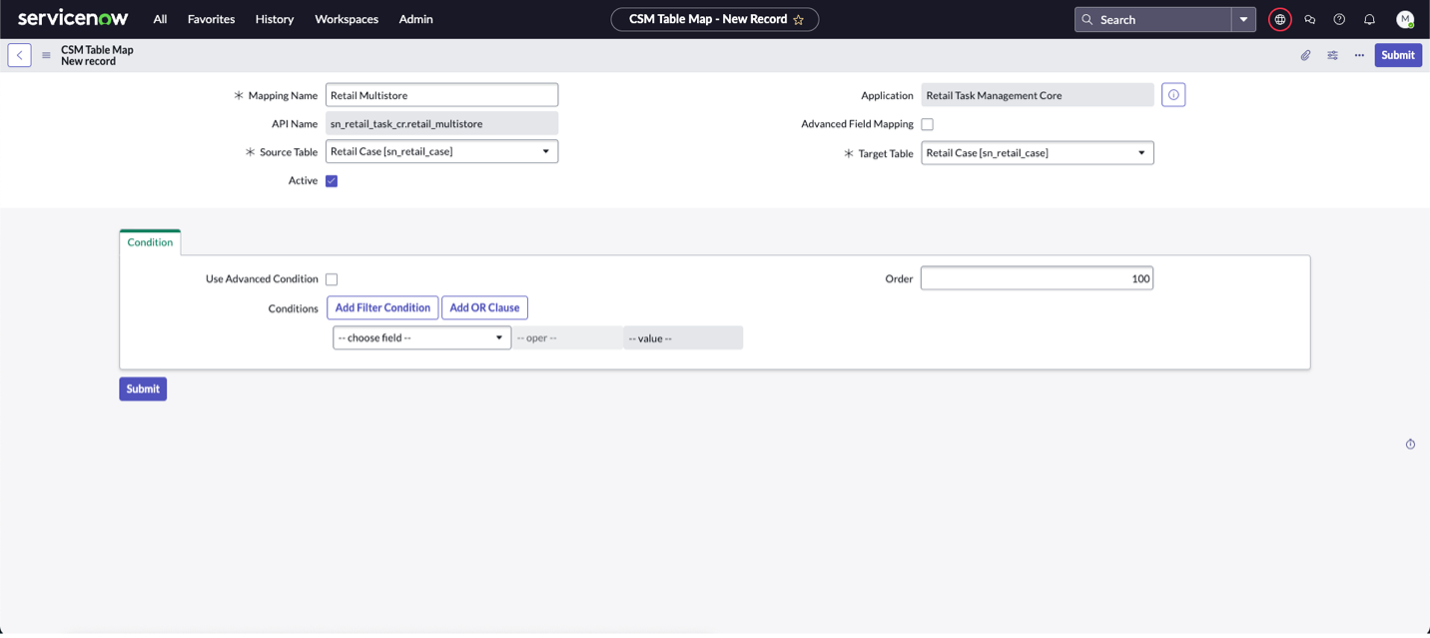
Task: Click the Order input field
Action: 1037,278
